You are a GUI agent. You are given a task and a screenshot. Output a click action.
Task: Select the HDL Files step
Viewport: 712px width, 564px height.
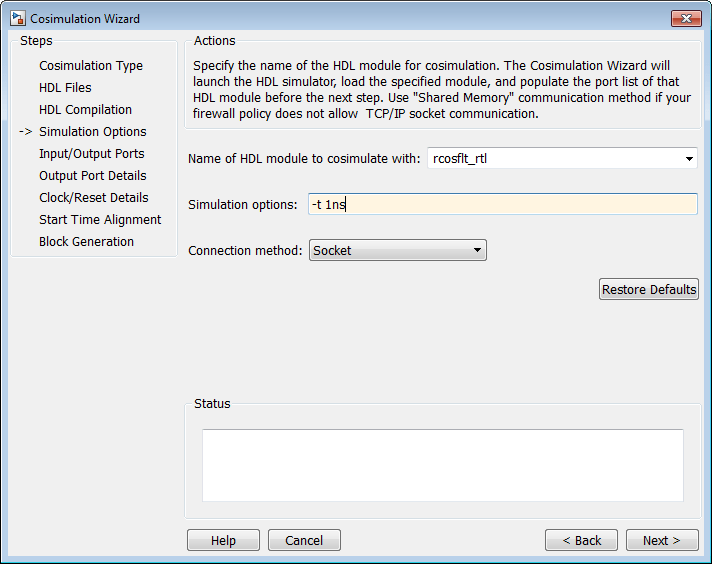(x=65, y=88)
